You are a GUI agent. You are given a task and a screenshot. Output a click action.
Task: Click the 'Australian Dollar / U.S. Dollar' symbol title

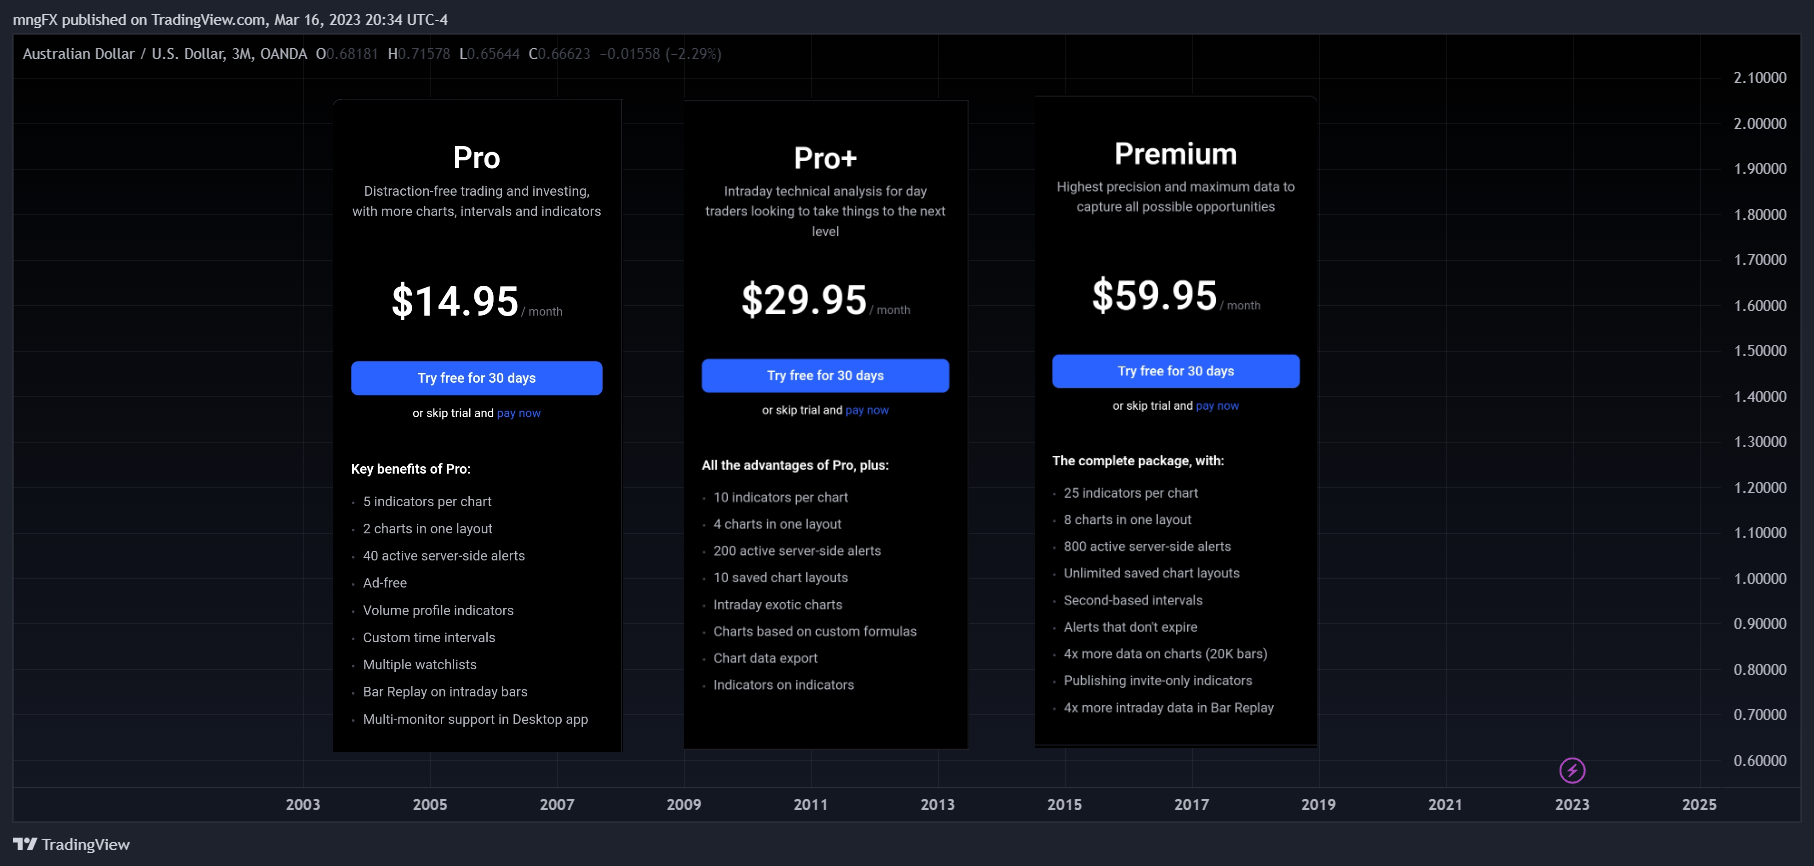[125, 54]
